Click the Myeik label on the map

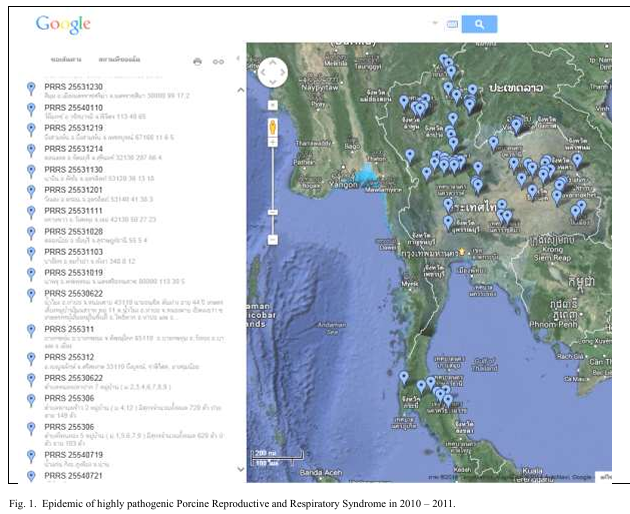(410, 284)
